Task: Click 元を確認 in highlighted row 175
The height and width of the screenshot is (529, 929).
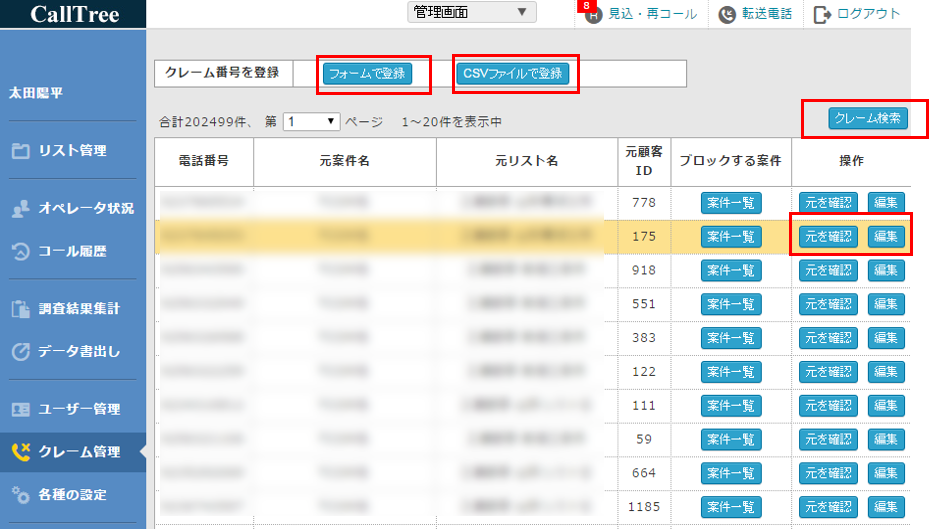Action: click(x=828, y=237)
